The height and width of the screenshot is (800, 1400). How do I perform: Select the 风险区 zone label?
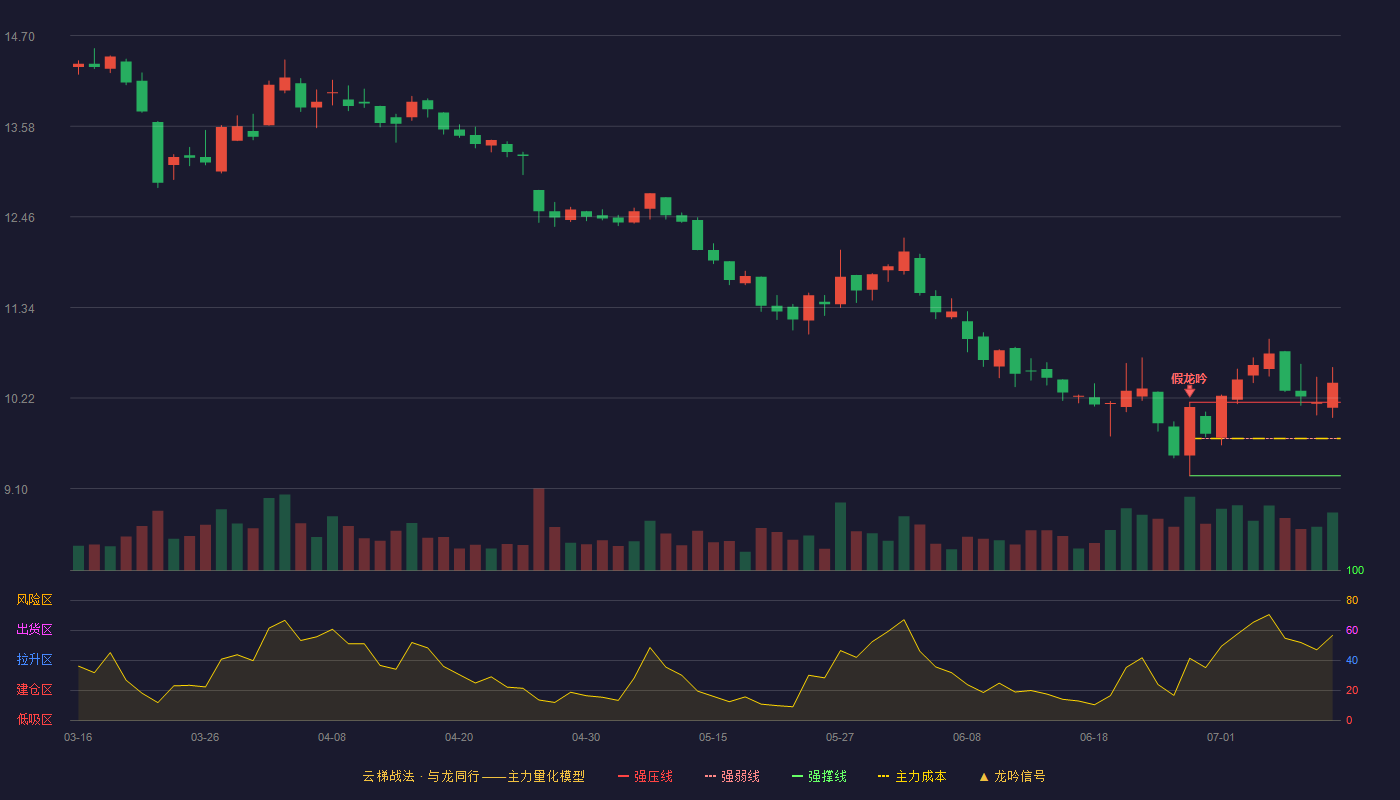point(34,600)
